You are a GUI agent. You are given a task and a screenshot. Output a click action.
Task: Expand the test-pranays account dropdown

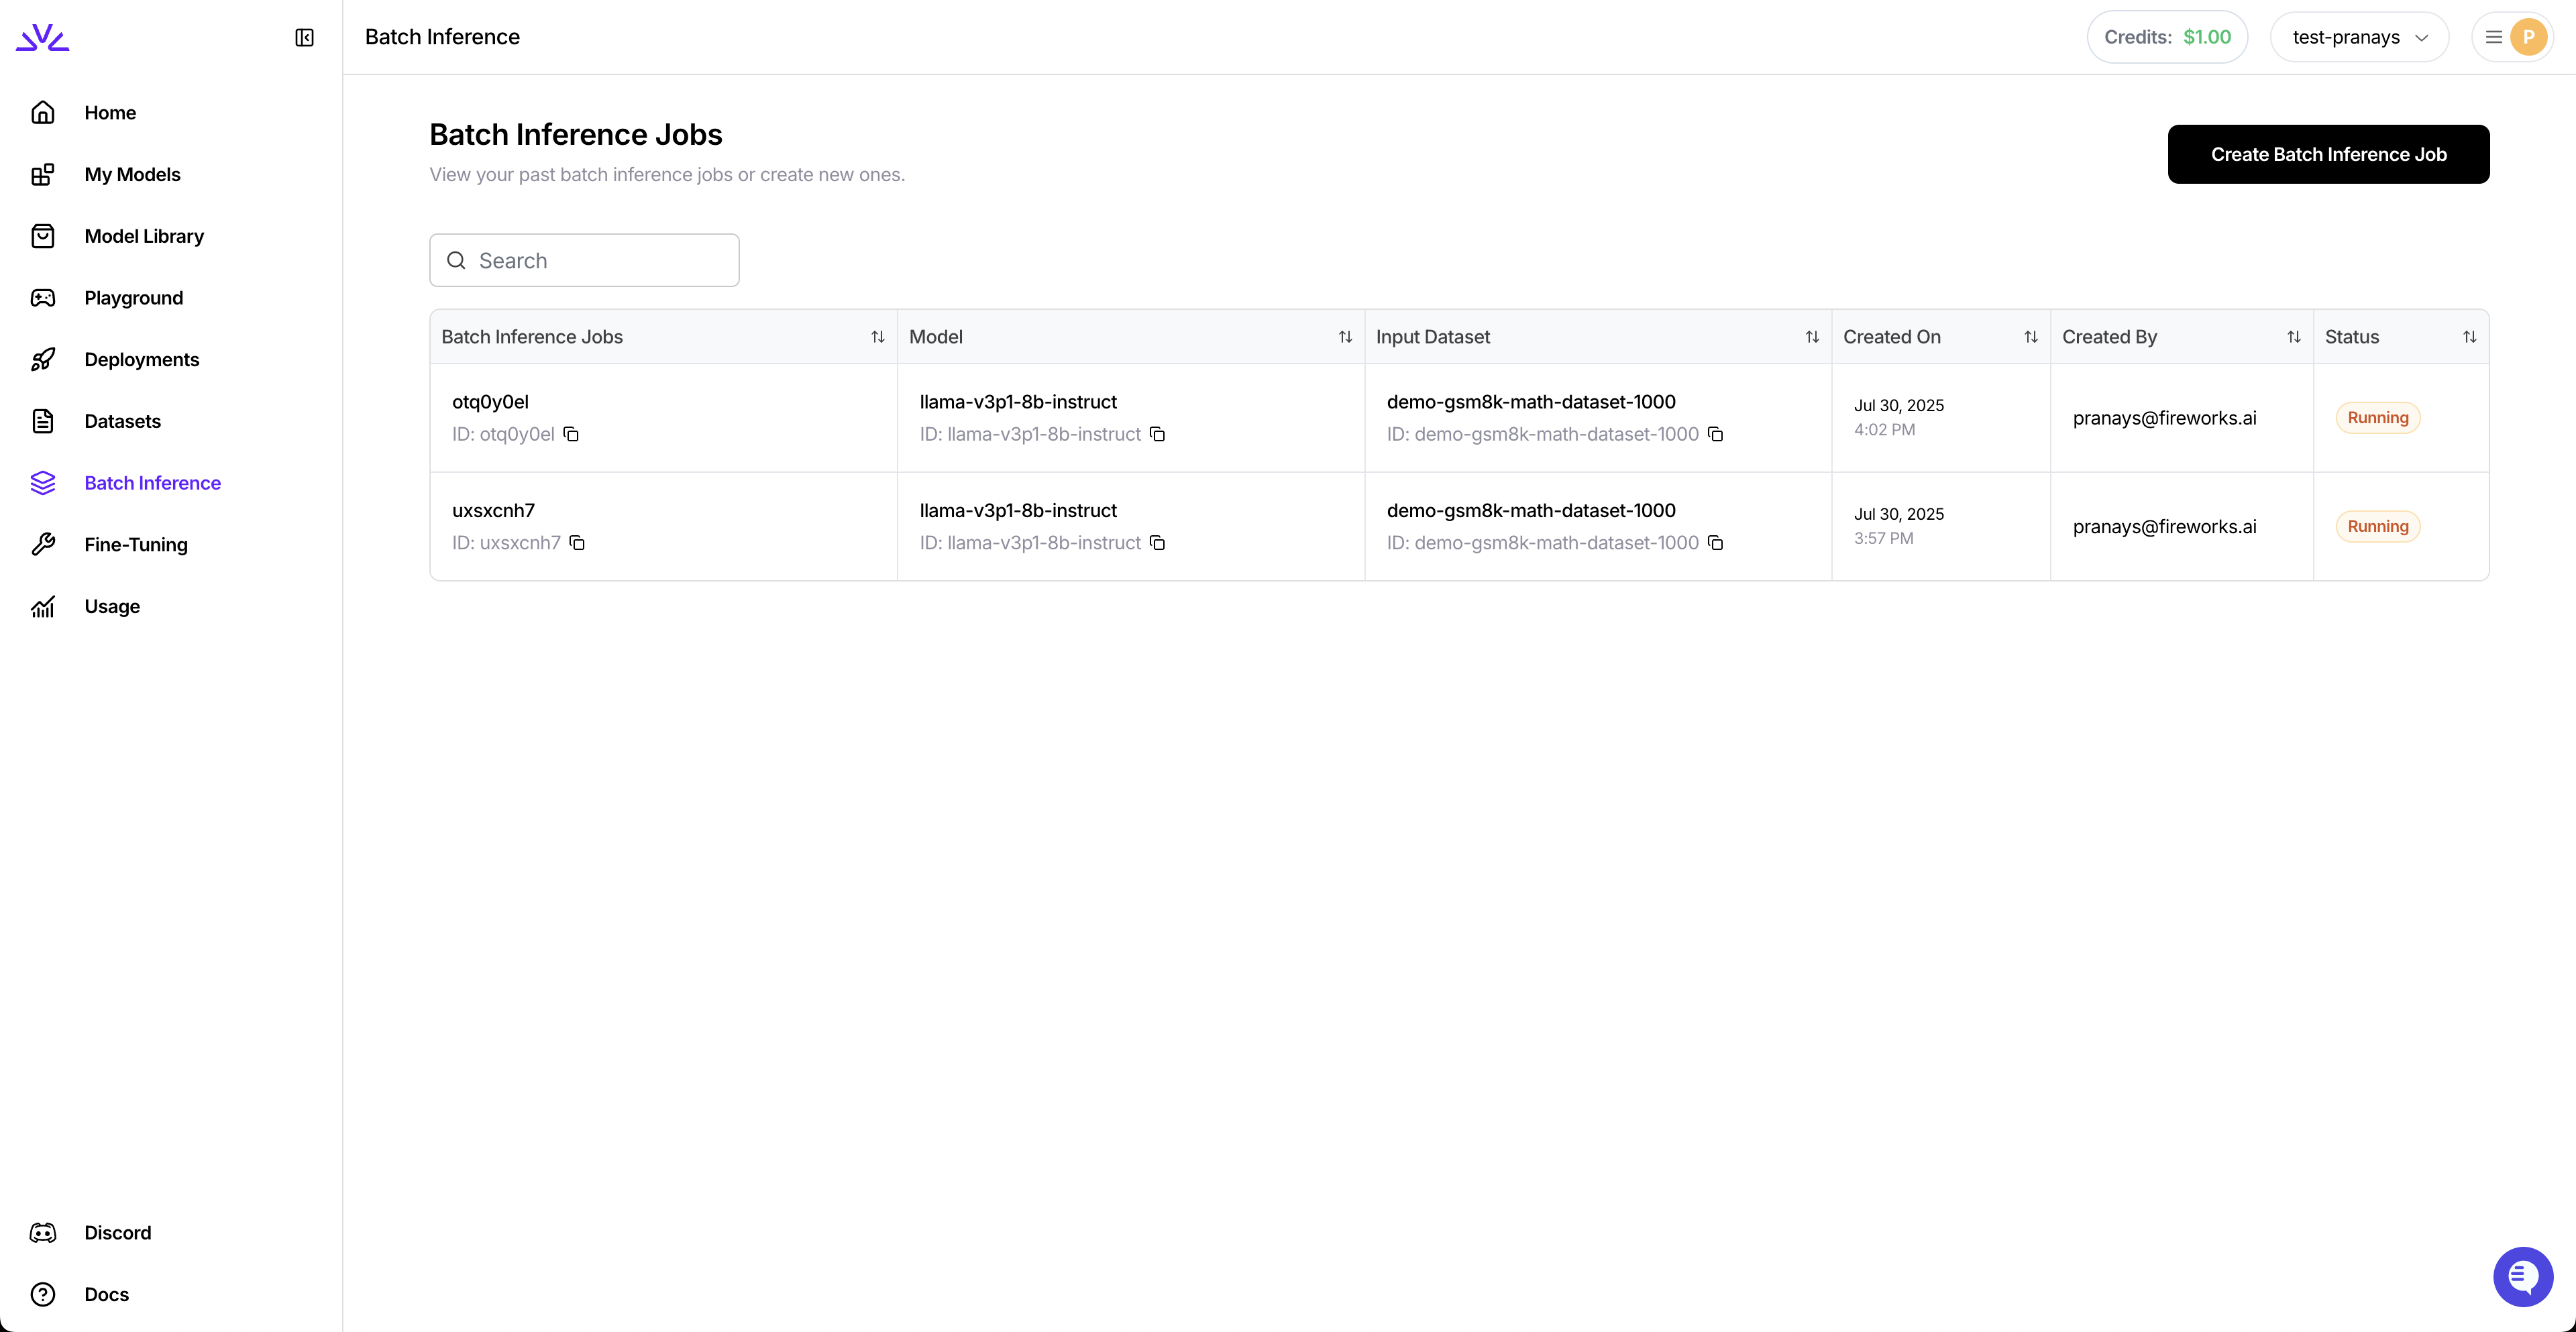pyautogui.click(x=2359, y=38)
